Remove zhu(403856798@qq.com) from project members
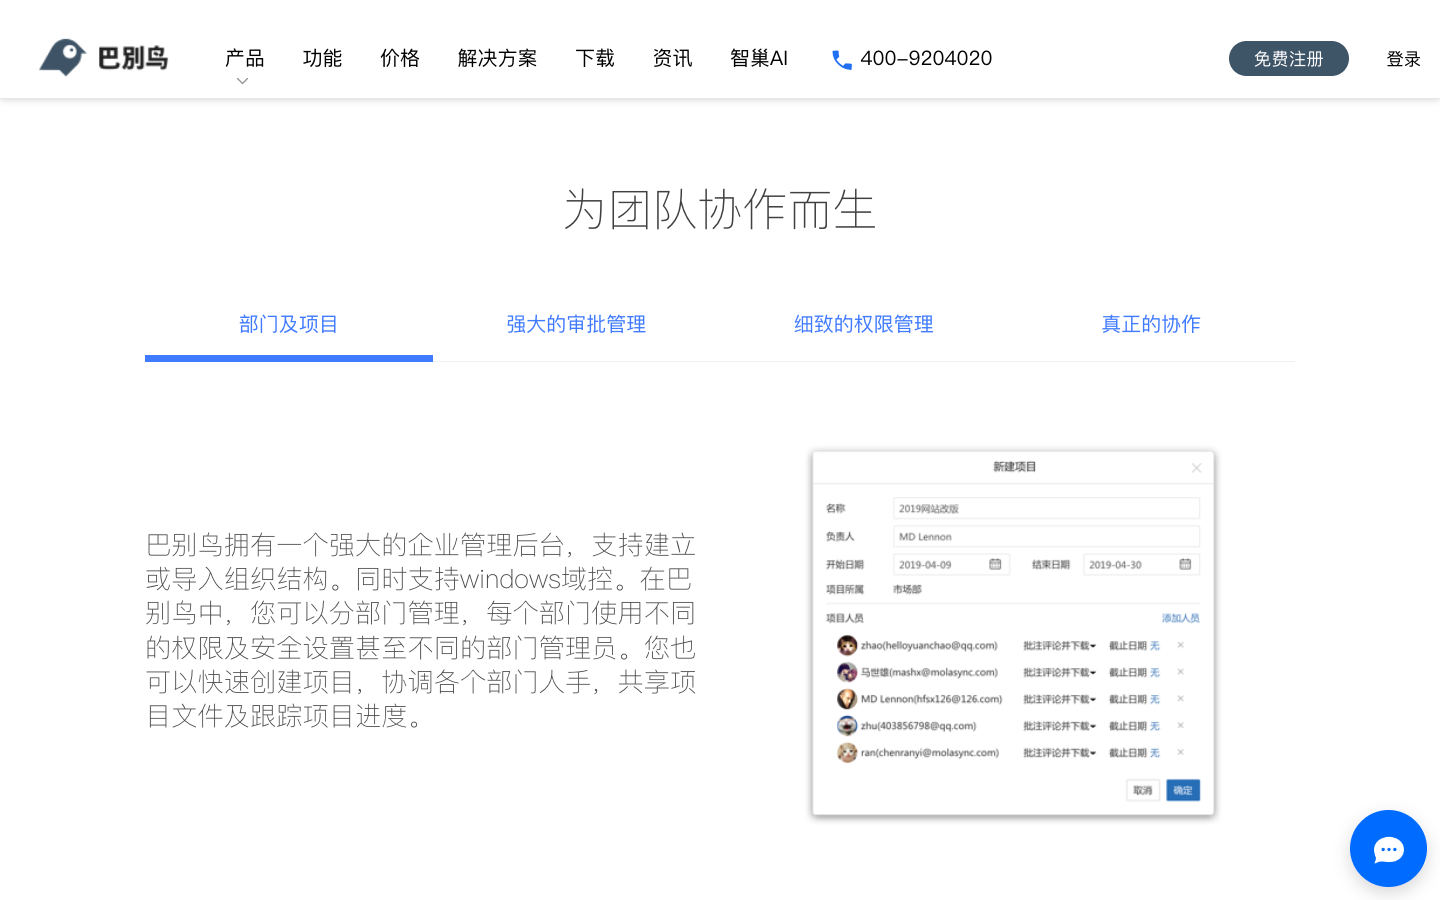Viewport: 1440px width, 900px height. 1180,725
